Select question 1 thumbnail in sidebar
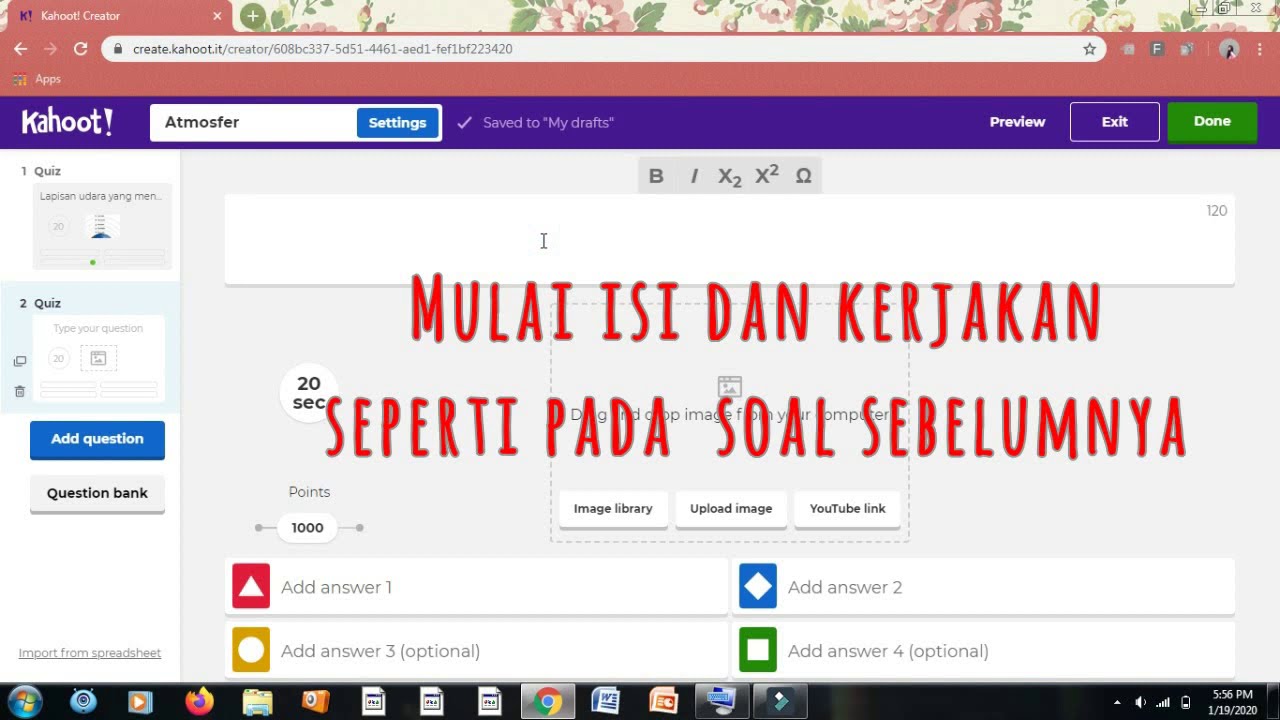Image resolution: width=1280 pixels, height=720 pixels. click(102, 227)
